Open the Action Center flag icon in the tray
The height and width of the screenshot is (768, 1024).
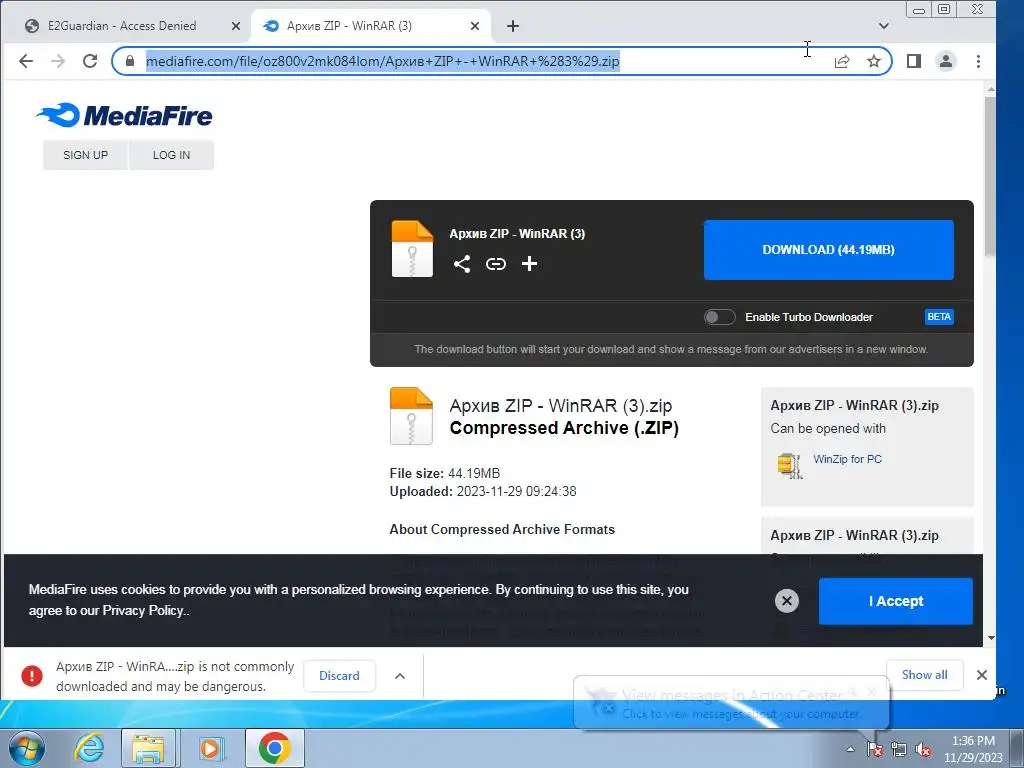(874, 750)
